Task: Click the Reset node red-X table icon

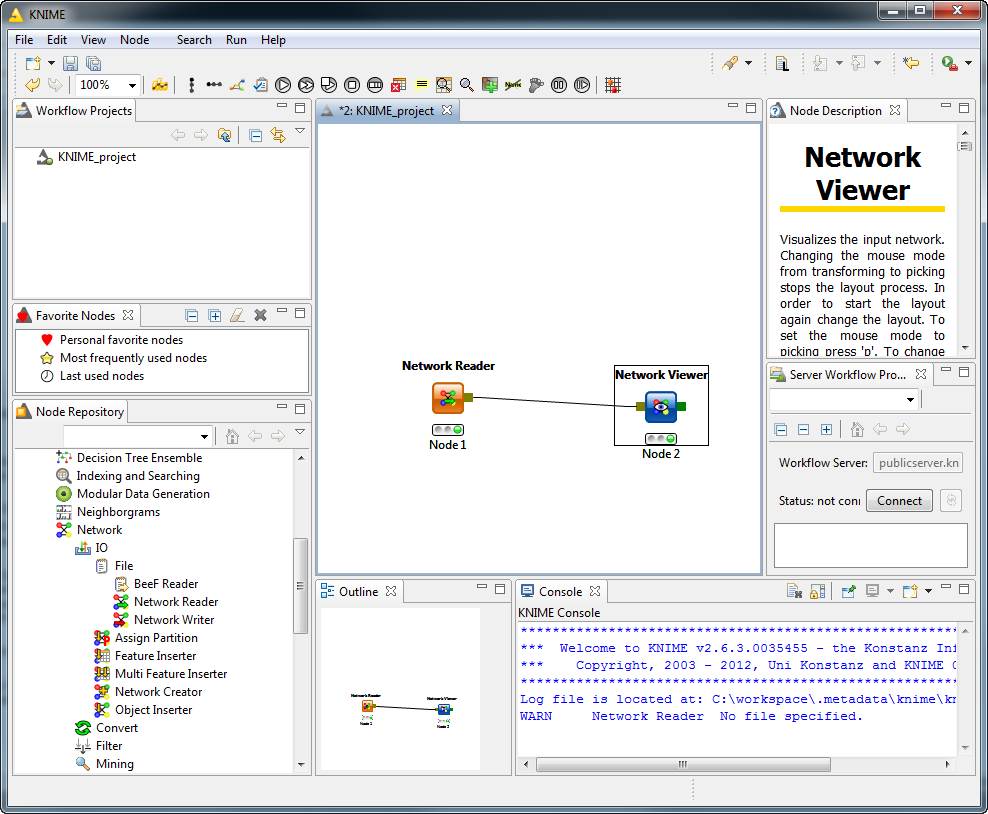Action: (398, 84)
